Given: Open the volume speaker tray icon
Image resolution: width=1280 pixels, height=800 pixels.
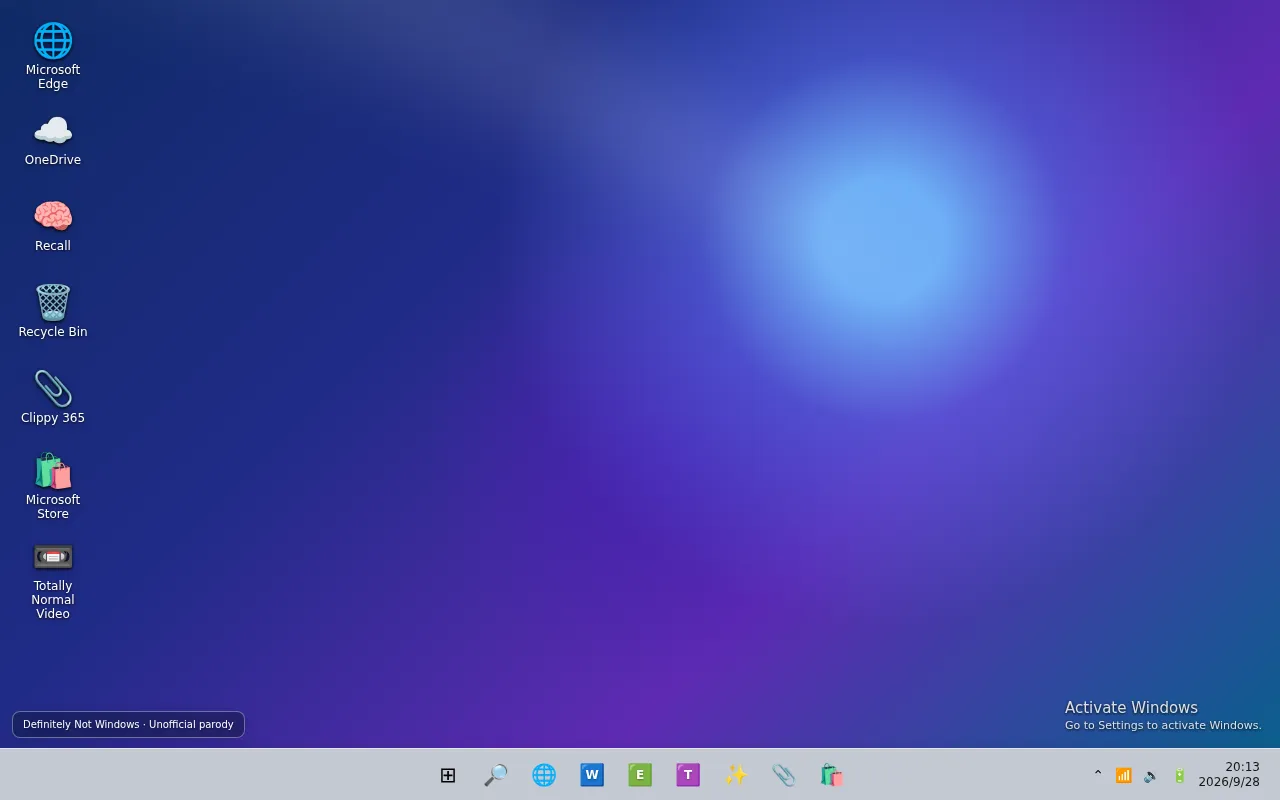Looking at the screenshot, I should [1152, 775].
